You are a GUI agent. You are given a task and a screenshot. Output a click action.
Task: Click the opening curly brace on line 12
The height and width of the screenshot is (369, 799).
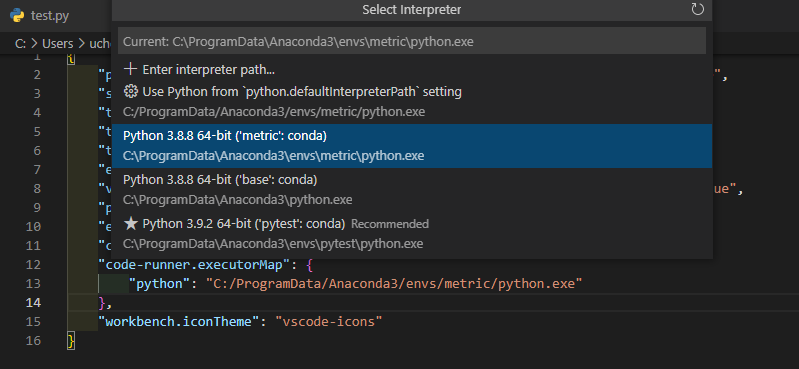point(309,265)
